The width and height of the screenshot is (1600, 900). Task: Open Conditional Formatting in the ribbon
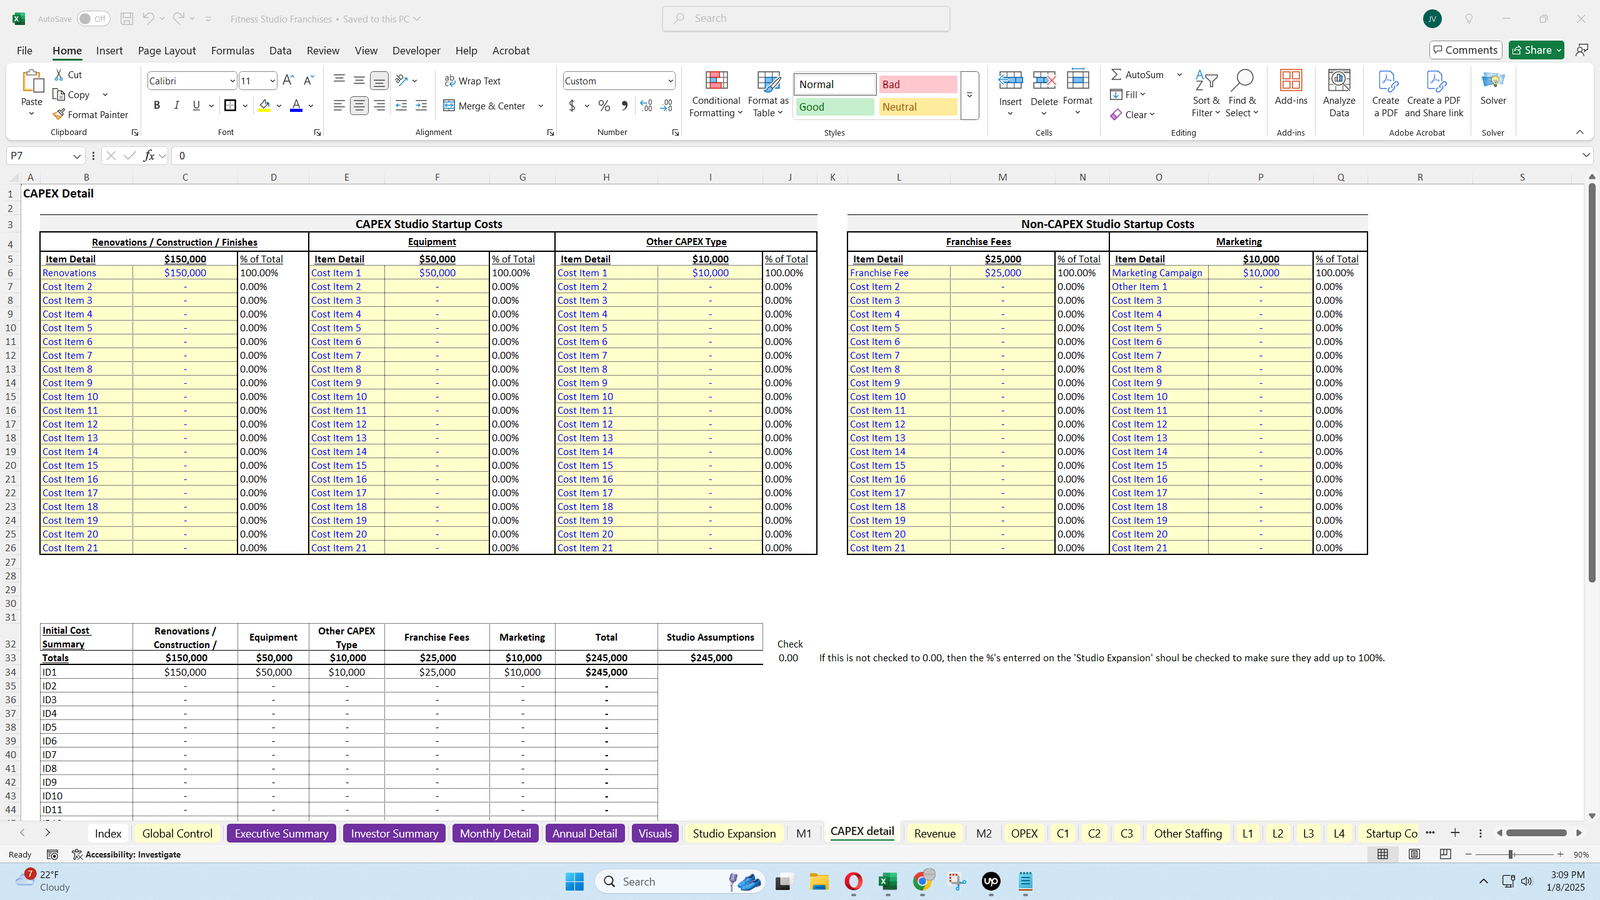716,95
